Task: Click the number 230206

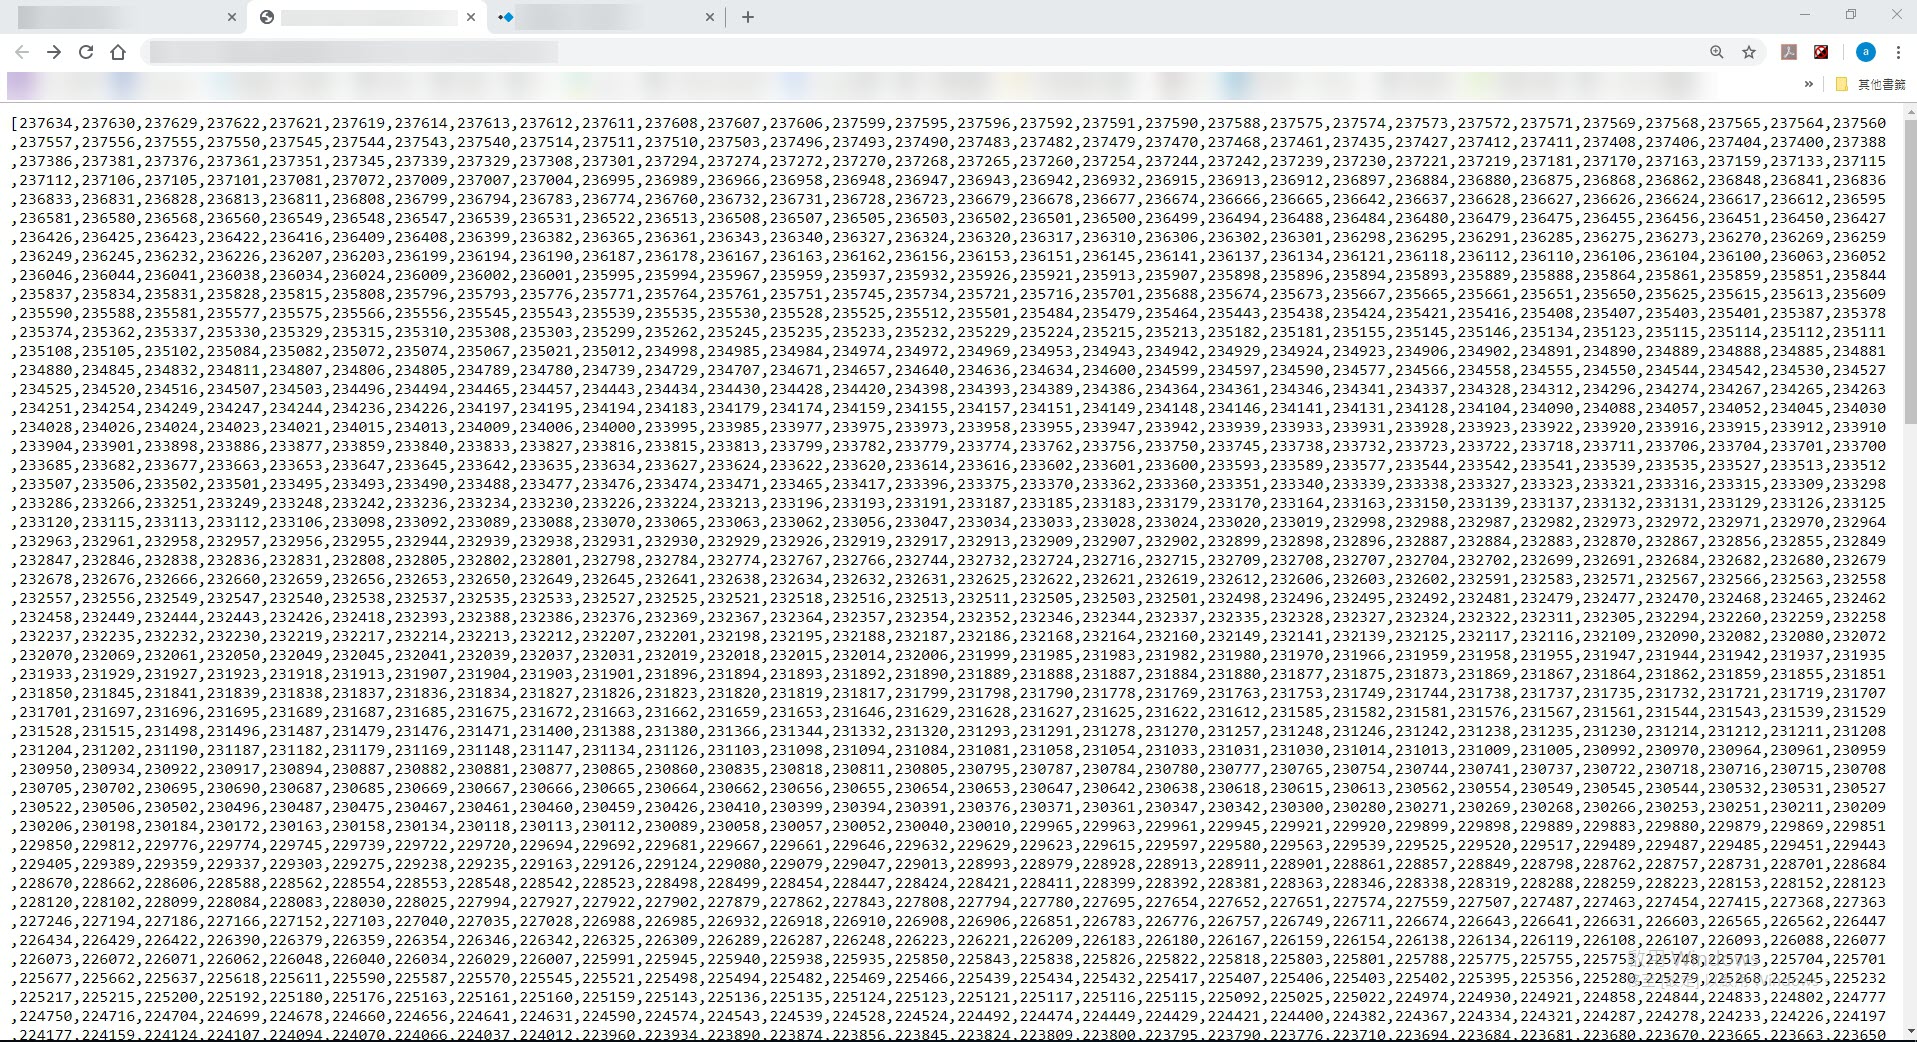Action: tap(46, 826)
